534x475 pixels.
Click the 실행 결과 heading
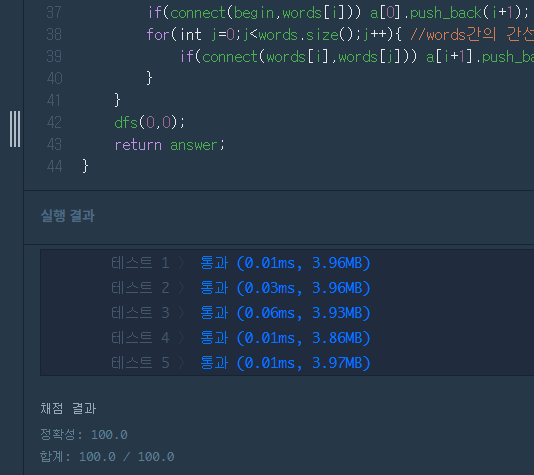67,216
